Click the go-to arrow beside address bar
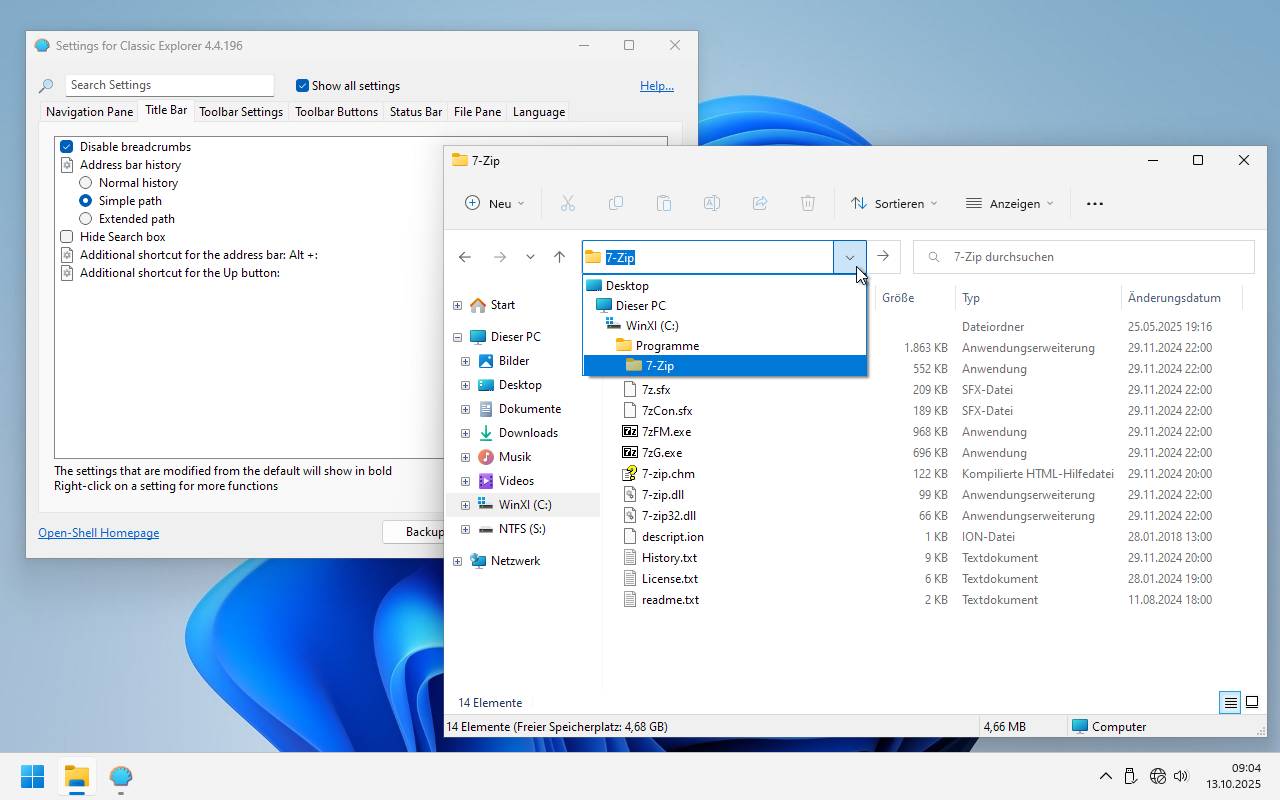The width and height of the screenshot is (1280, 800). click(883, 257)
